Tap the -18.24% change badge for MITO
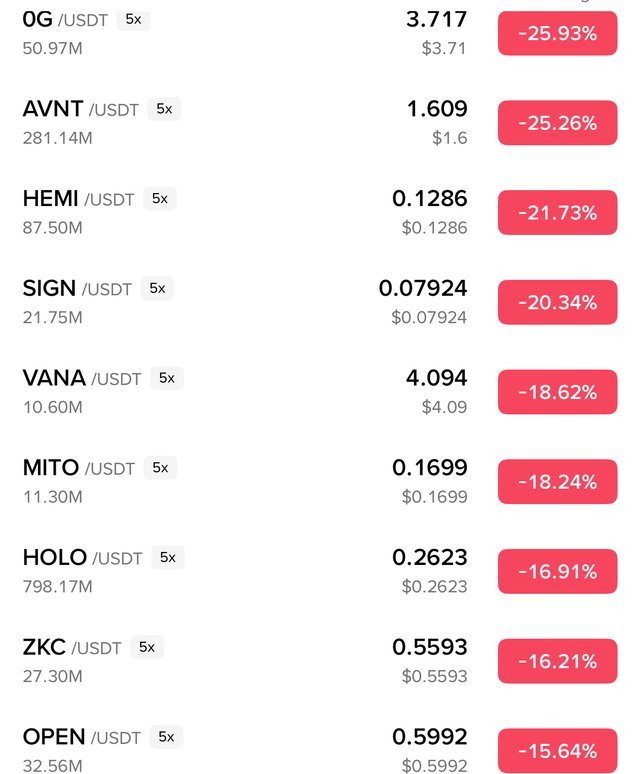The width and height of the screenshot is (640, 774). [557, 482]
